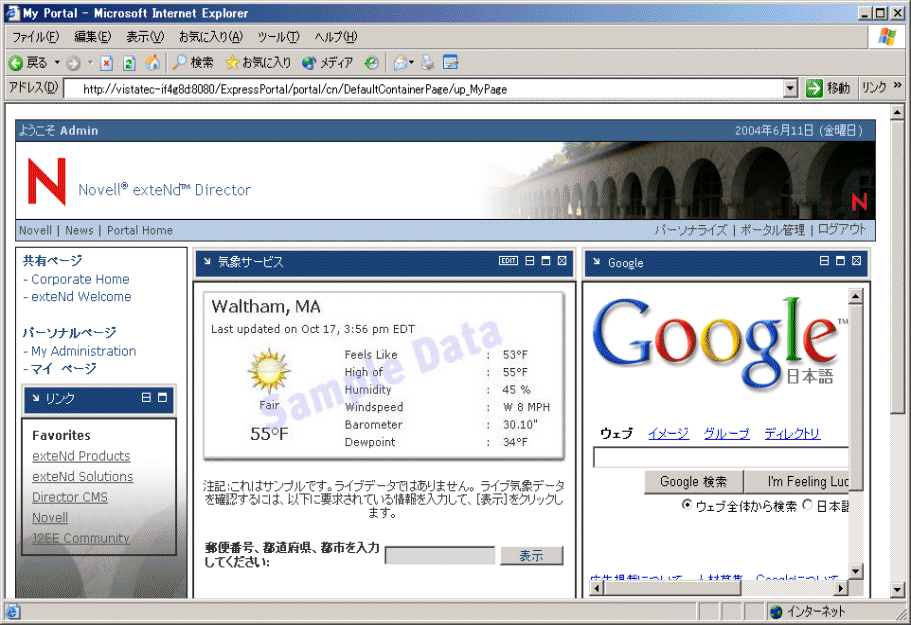Click the arrow icon beside Google title
911x625 pixels.
(597, 262)
